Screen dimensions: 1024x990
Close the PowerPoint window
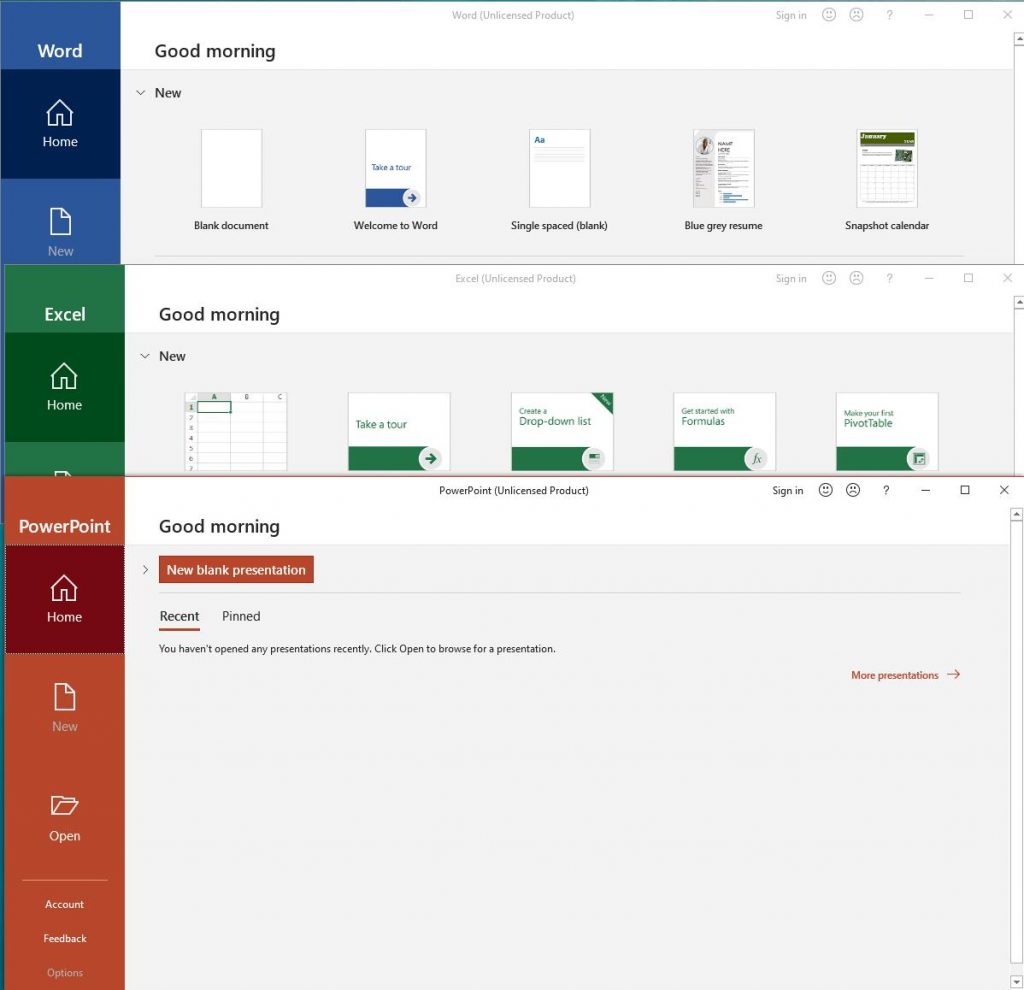pos(1004,490)
